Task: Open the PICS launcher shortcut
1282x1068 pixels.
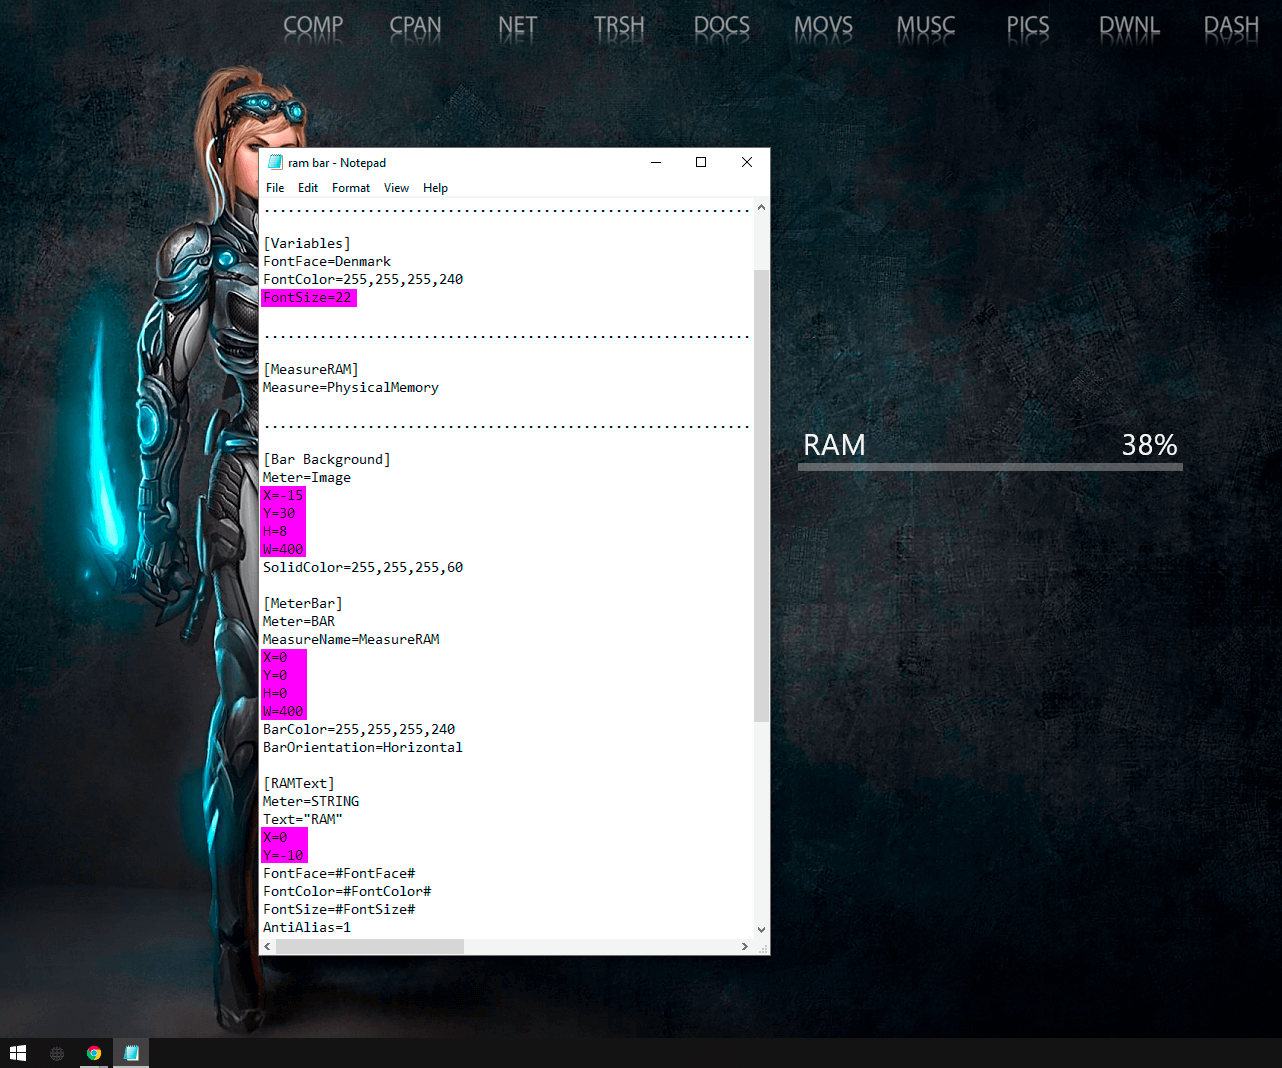Action: 1028,25
